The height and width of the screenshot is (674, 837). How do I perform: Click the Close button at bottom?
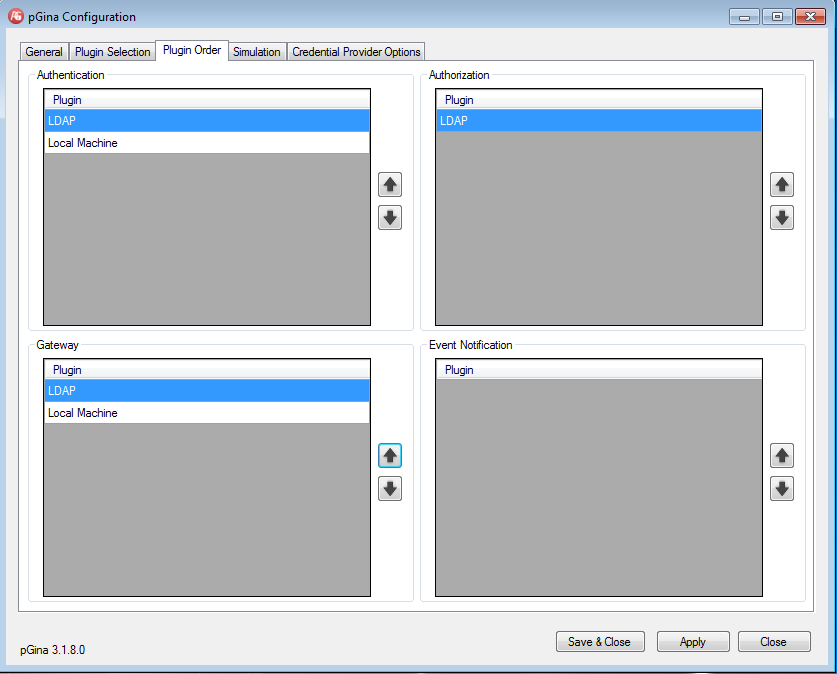click(774, 641)
